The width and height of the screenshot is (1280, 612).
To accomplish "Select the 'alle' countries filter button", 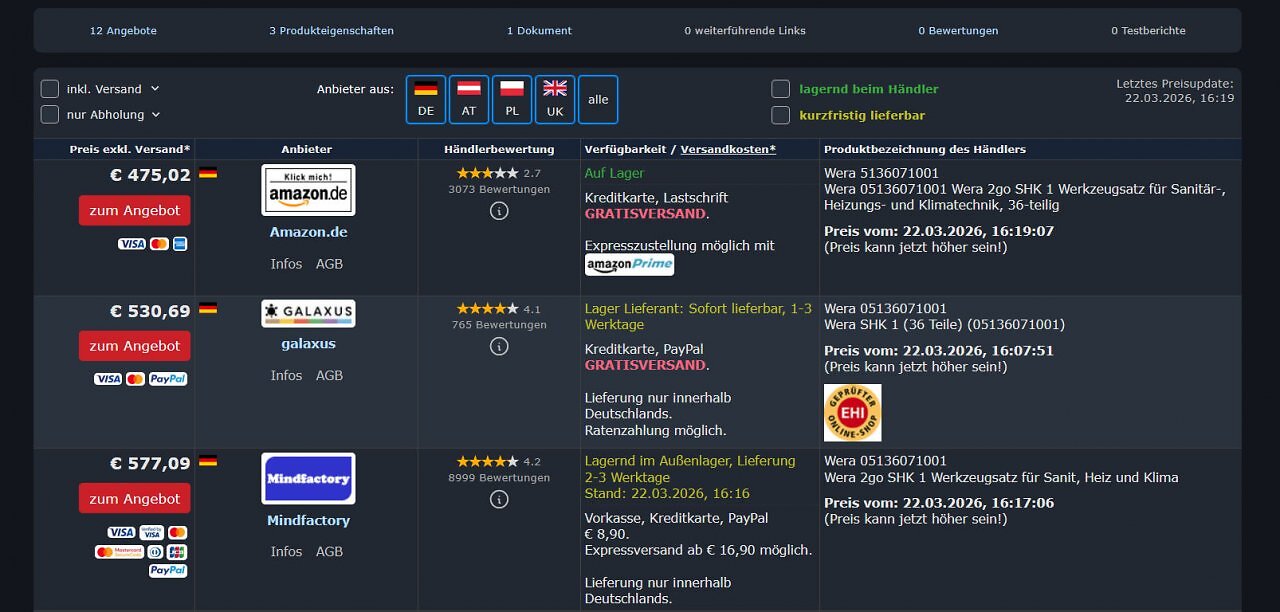I will pyautogui.click(x=598, y=100).
